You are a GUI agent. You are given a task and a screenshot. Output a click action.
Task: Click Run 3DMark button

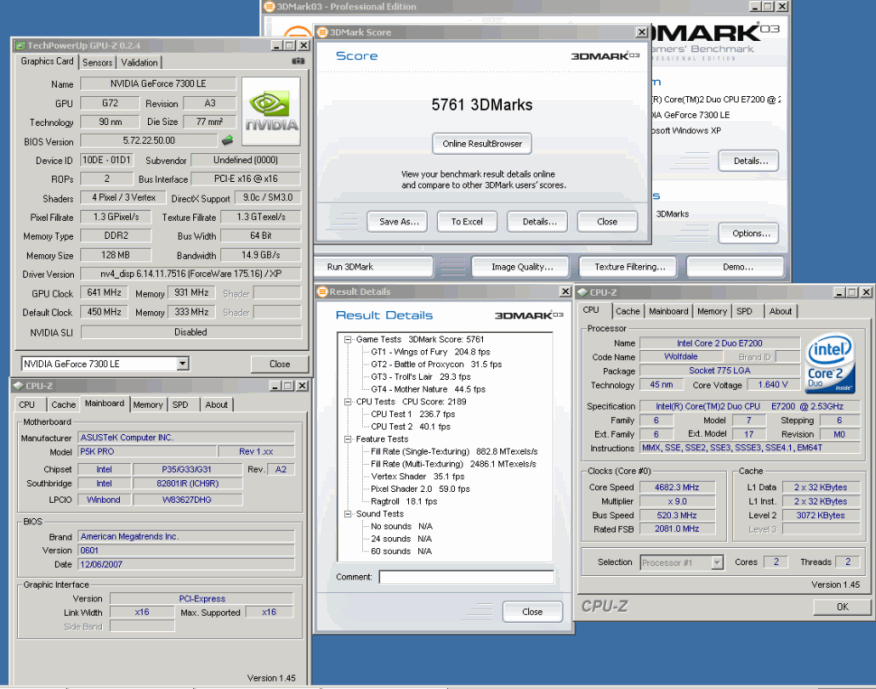[373, 267]
